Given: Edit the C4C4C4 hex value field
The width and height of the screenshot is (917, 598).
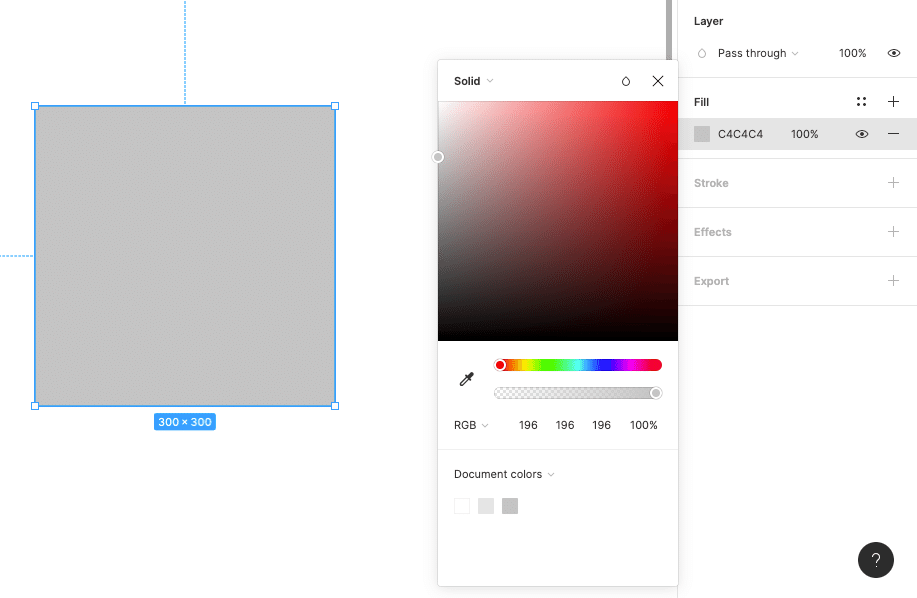Looking at the screenshot, I should pos(740,134).
